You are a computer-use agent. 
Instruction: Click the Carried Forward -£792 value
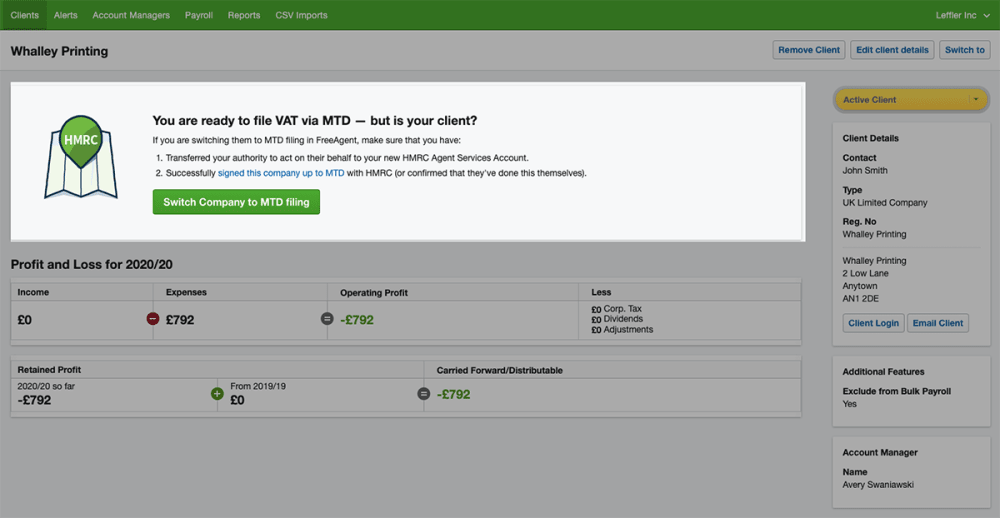click(453, 395)
